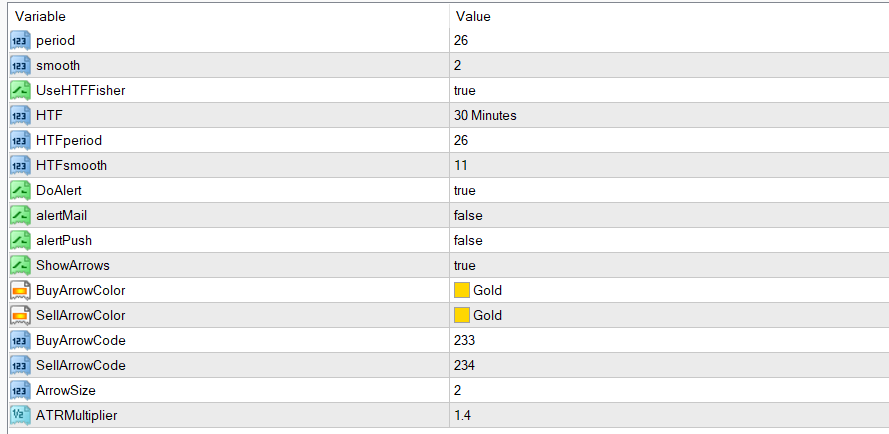Click the icon beside HTF timeframe row
Viewport: 889px width, 434px height.
point(20,116)
